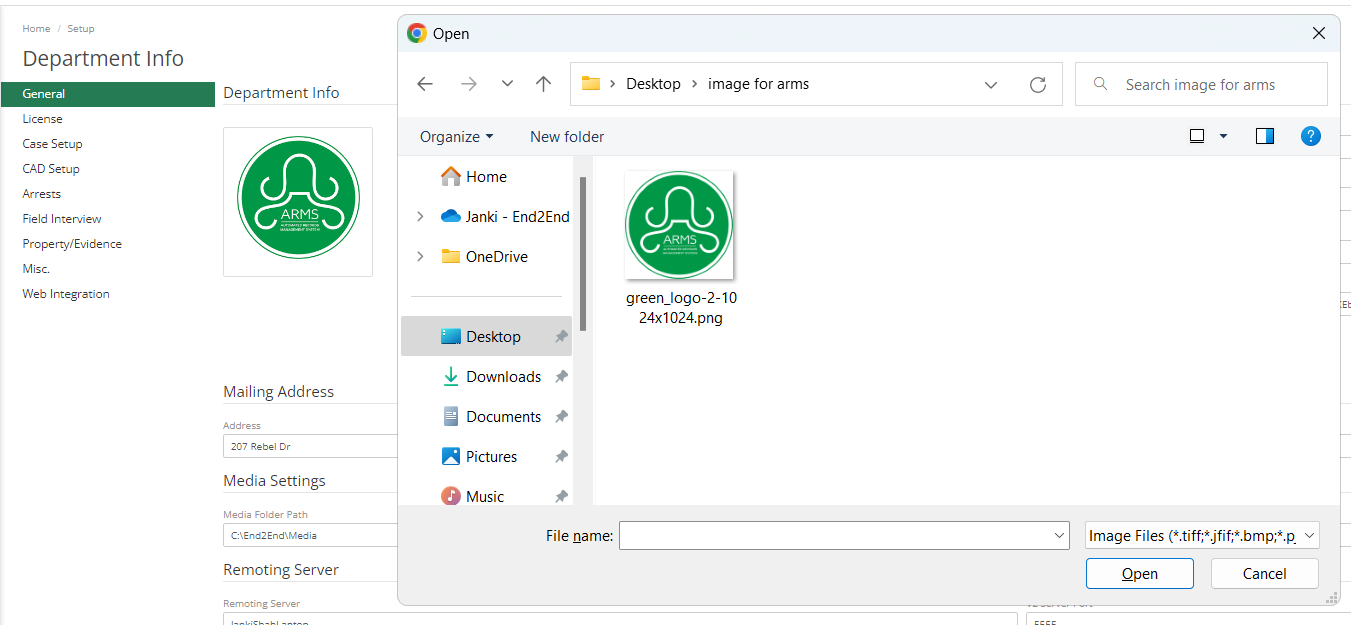
Task: Click the Open button
Action: pyautogui.click(x=1139, y=573)
